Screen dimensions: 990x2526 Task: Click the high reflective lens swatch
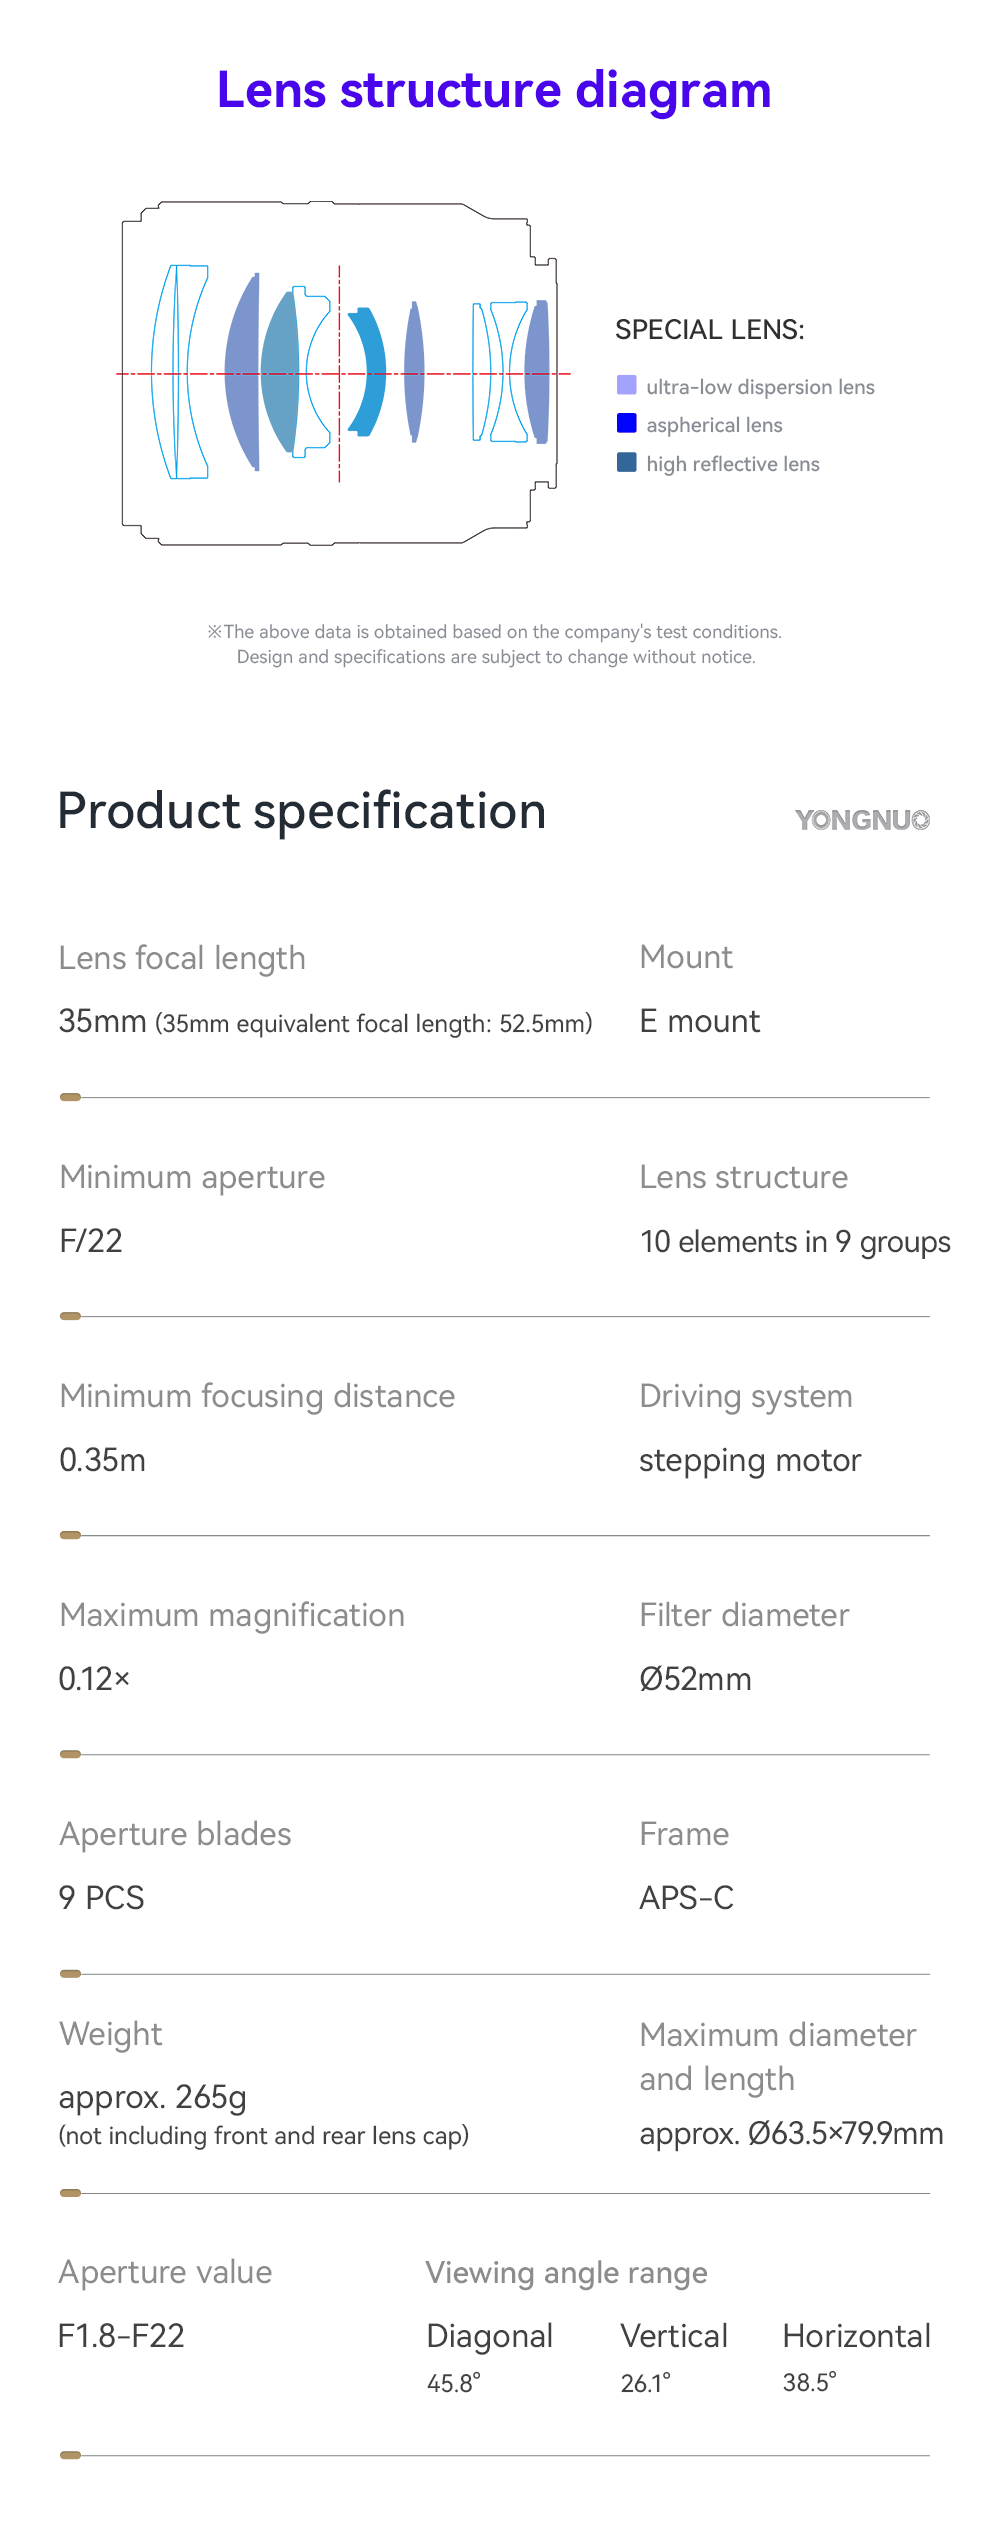pyautogui.click(x=627, y=462)
